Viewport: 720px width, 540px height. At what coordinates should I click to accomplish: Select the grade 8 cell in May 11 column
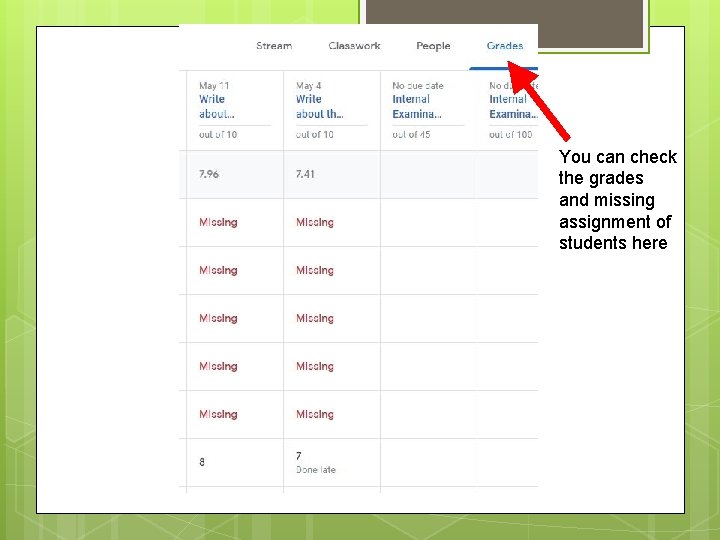(x=235, y=462)
